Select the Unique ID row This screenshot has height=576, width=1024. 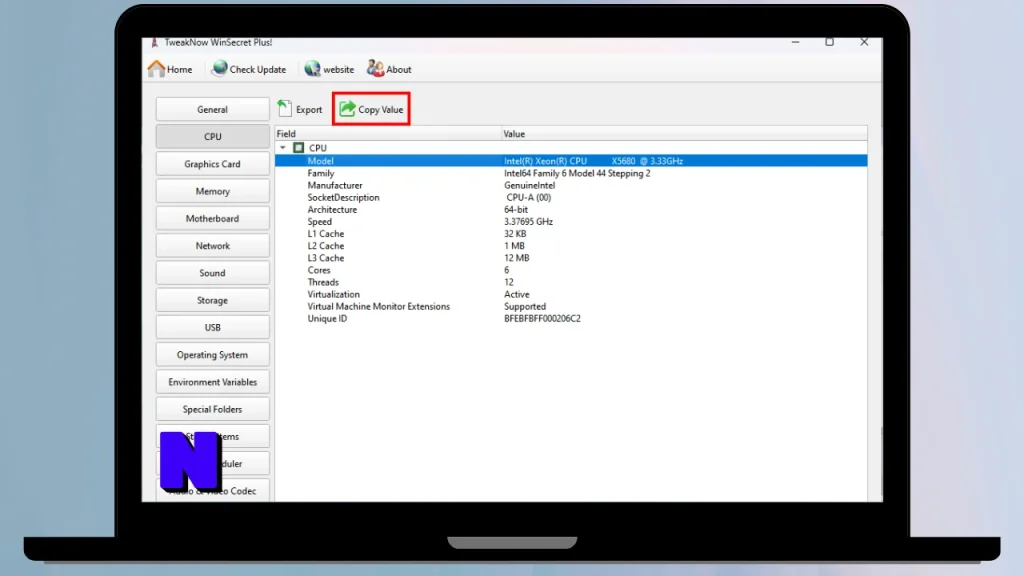(x=571, y=319)
